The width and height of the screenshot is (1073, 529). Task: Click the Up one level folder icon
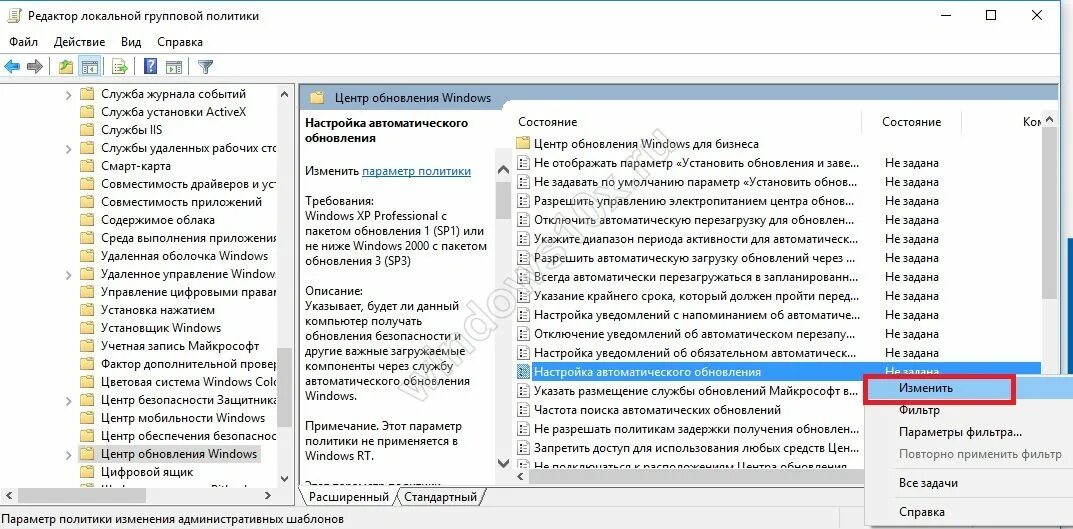pos(66,66)
